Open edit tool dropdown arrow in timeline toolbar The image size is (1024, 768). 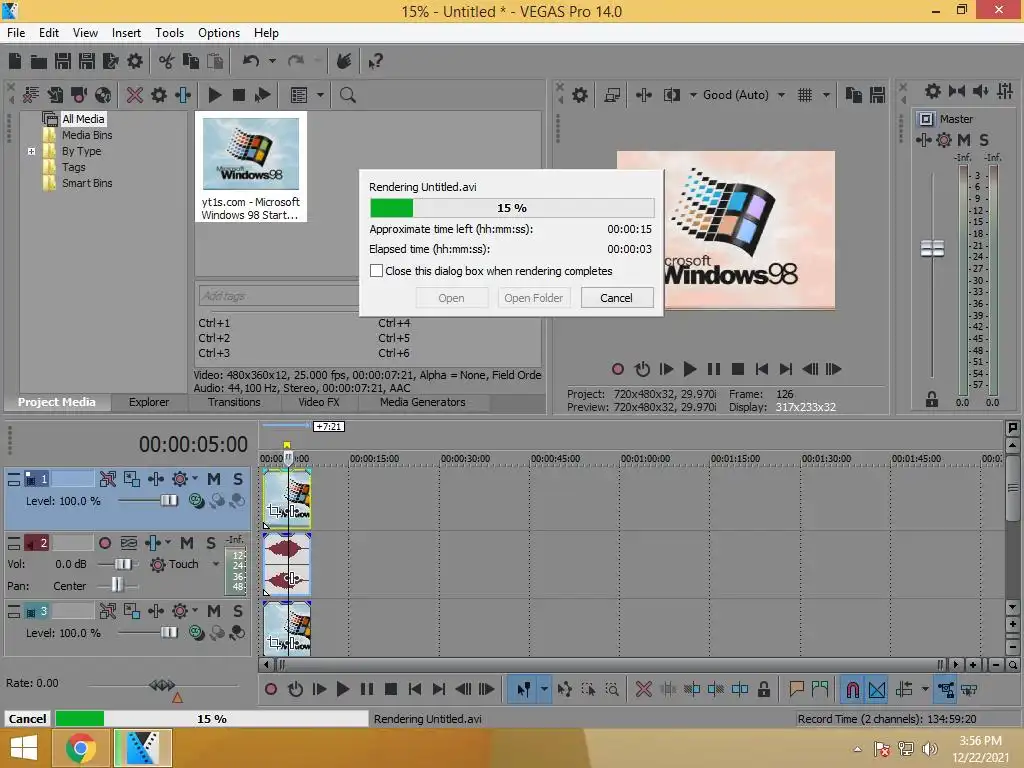click(x=544, y=689)
